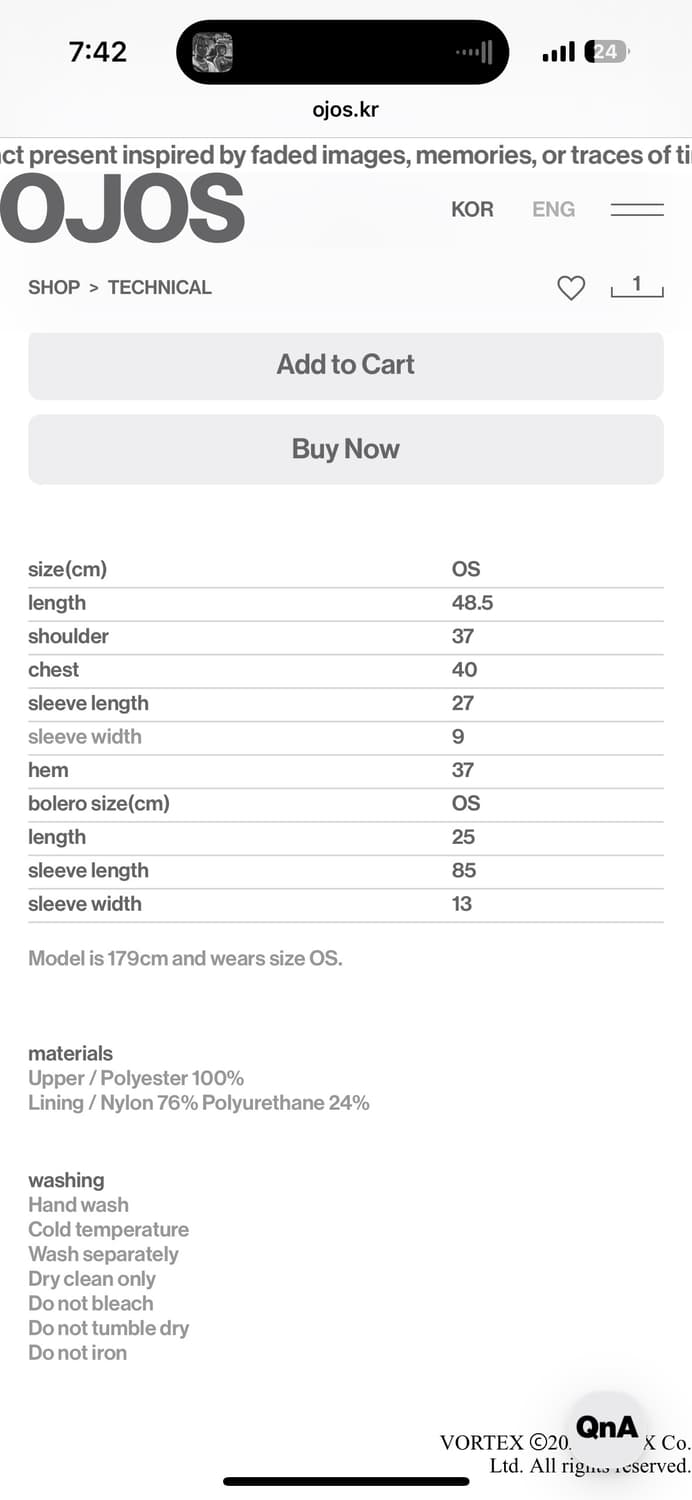692x1500 pixels.
Task: Tap the scrolling announcement banner text
Action: [x=346, y=155]
